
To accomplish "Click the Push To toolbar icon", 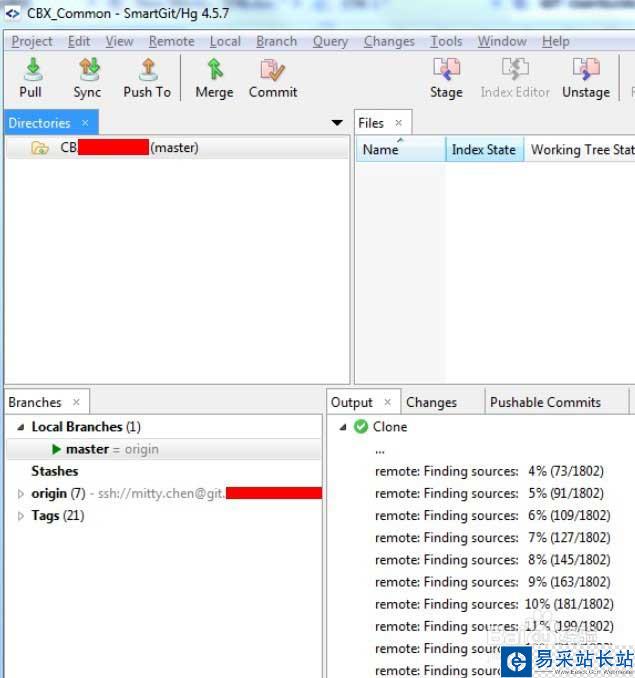I will (148, 69).
